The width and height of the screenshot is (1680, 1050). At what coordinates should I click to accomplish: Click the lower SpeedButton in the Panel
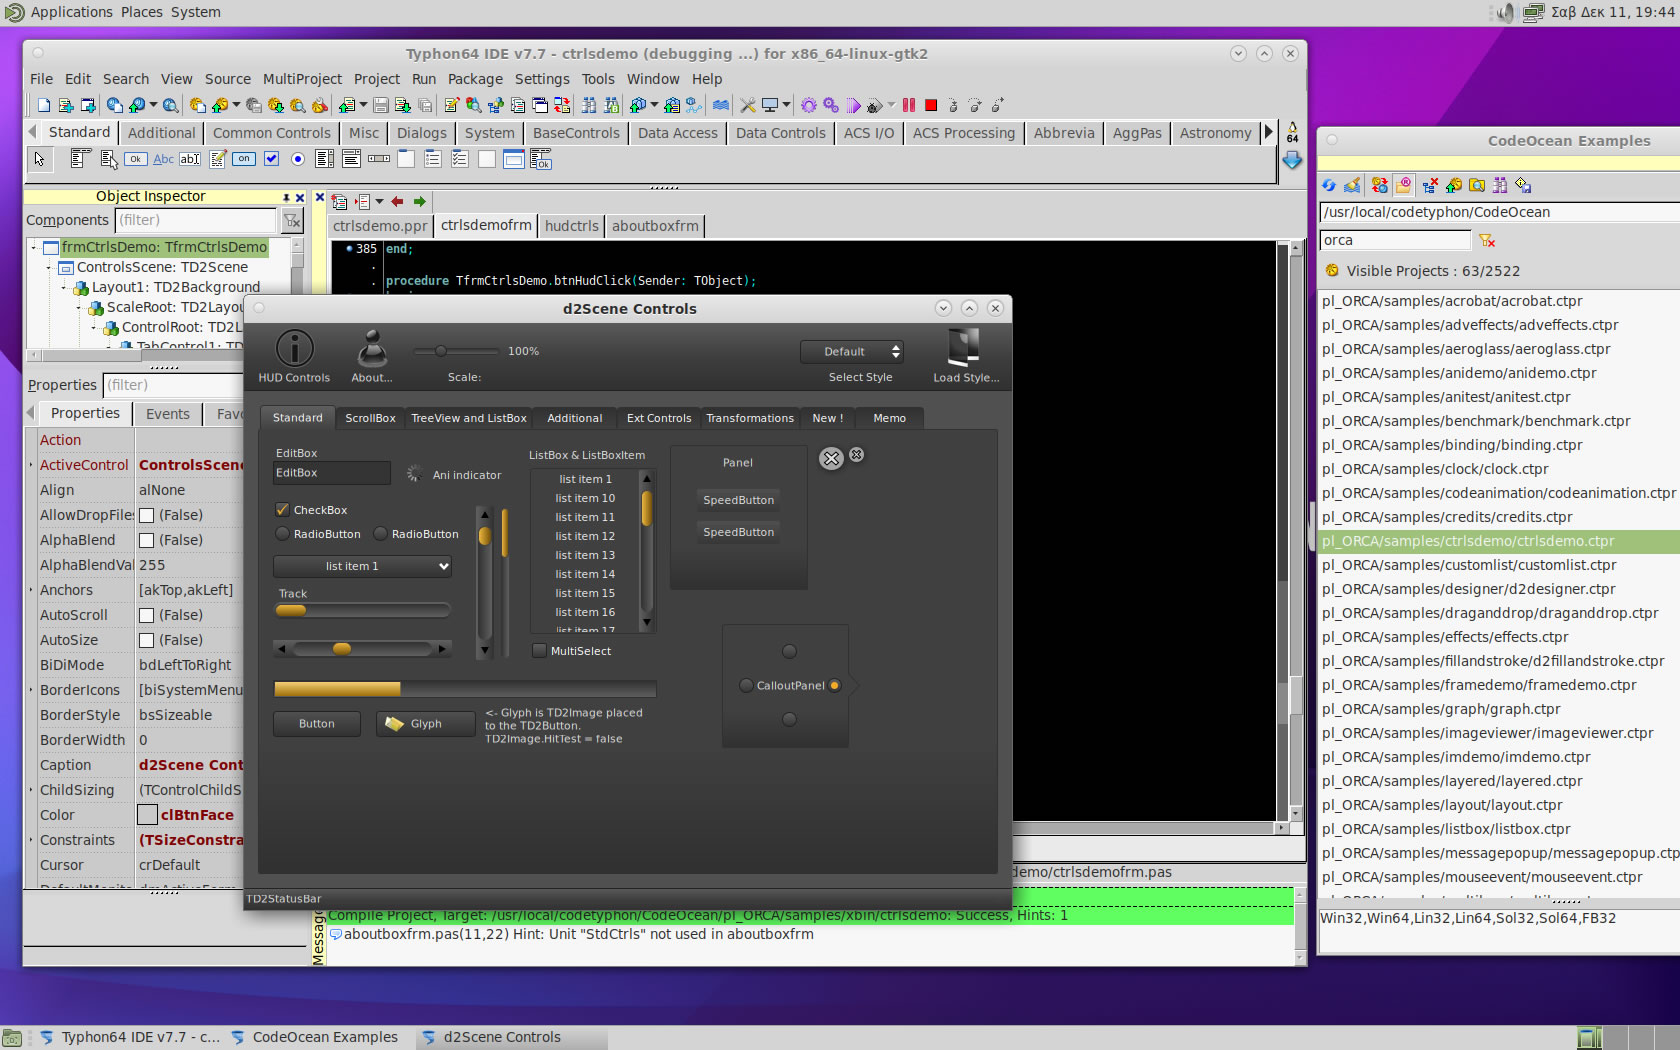(738, 532)
